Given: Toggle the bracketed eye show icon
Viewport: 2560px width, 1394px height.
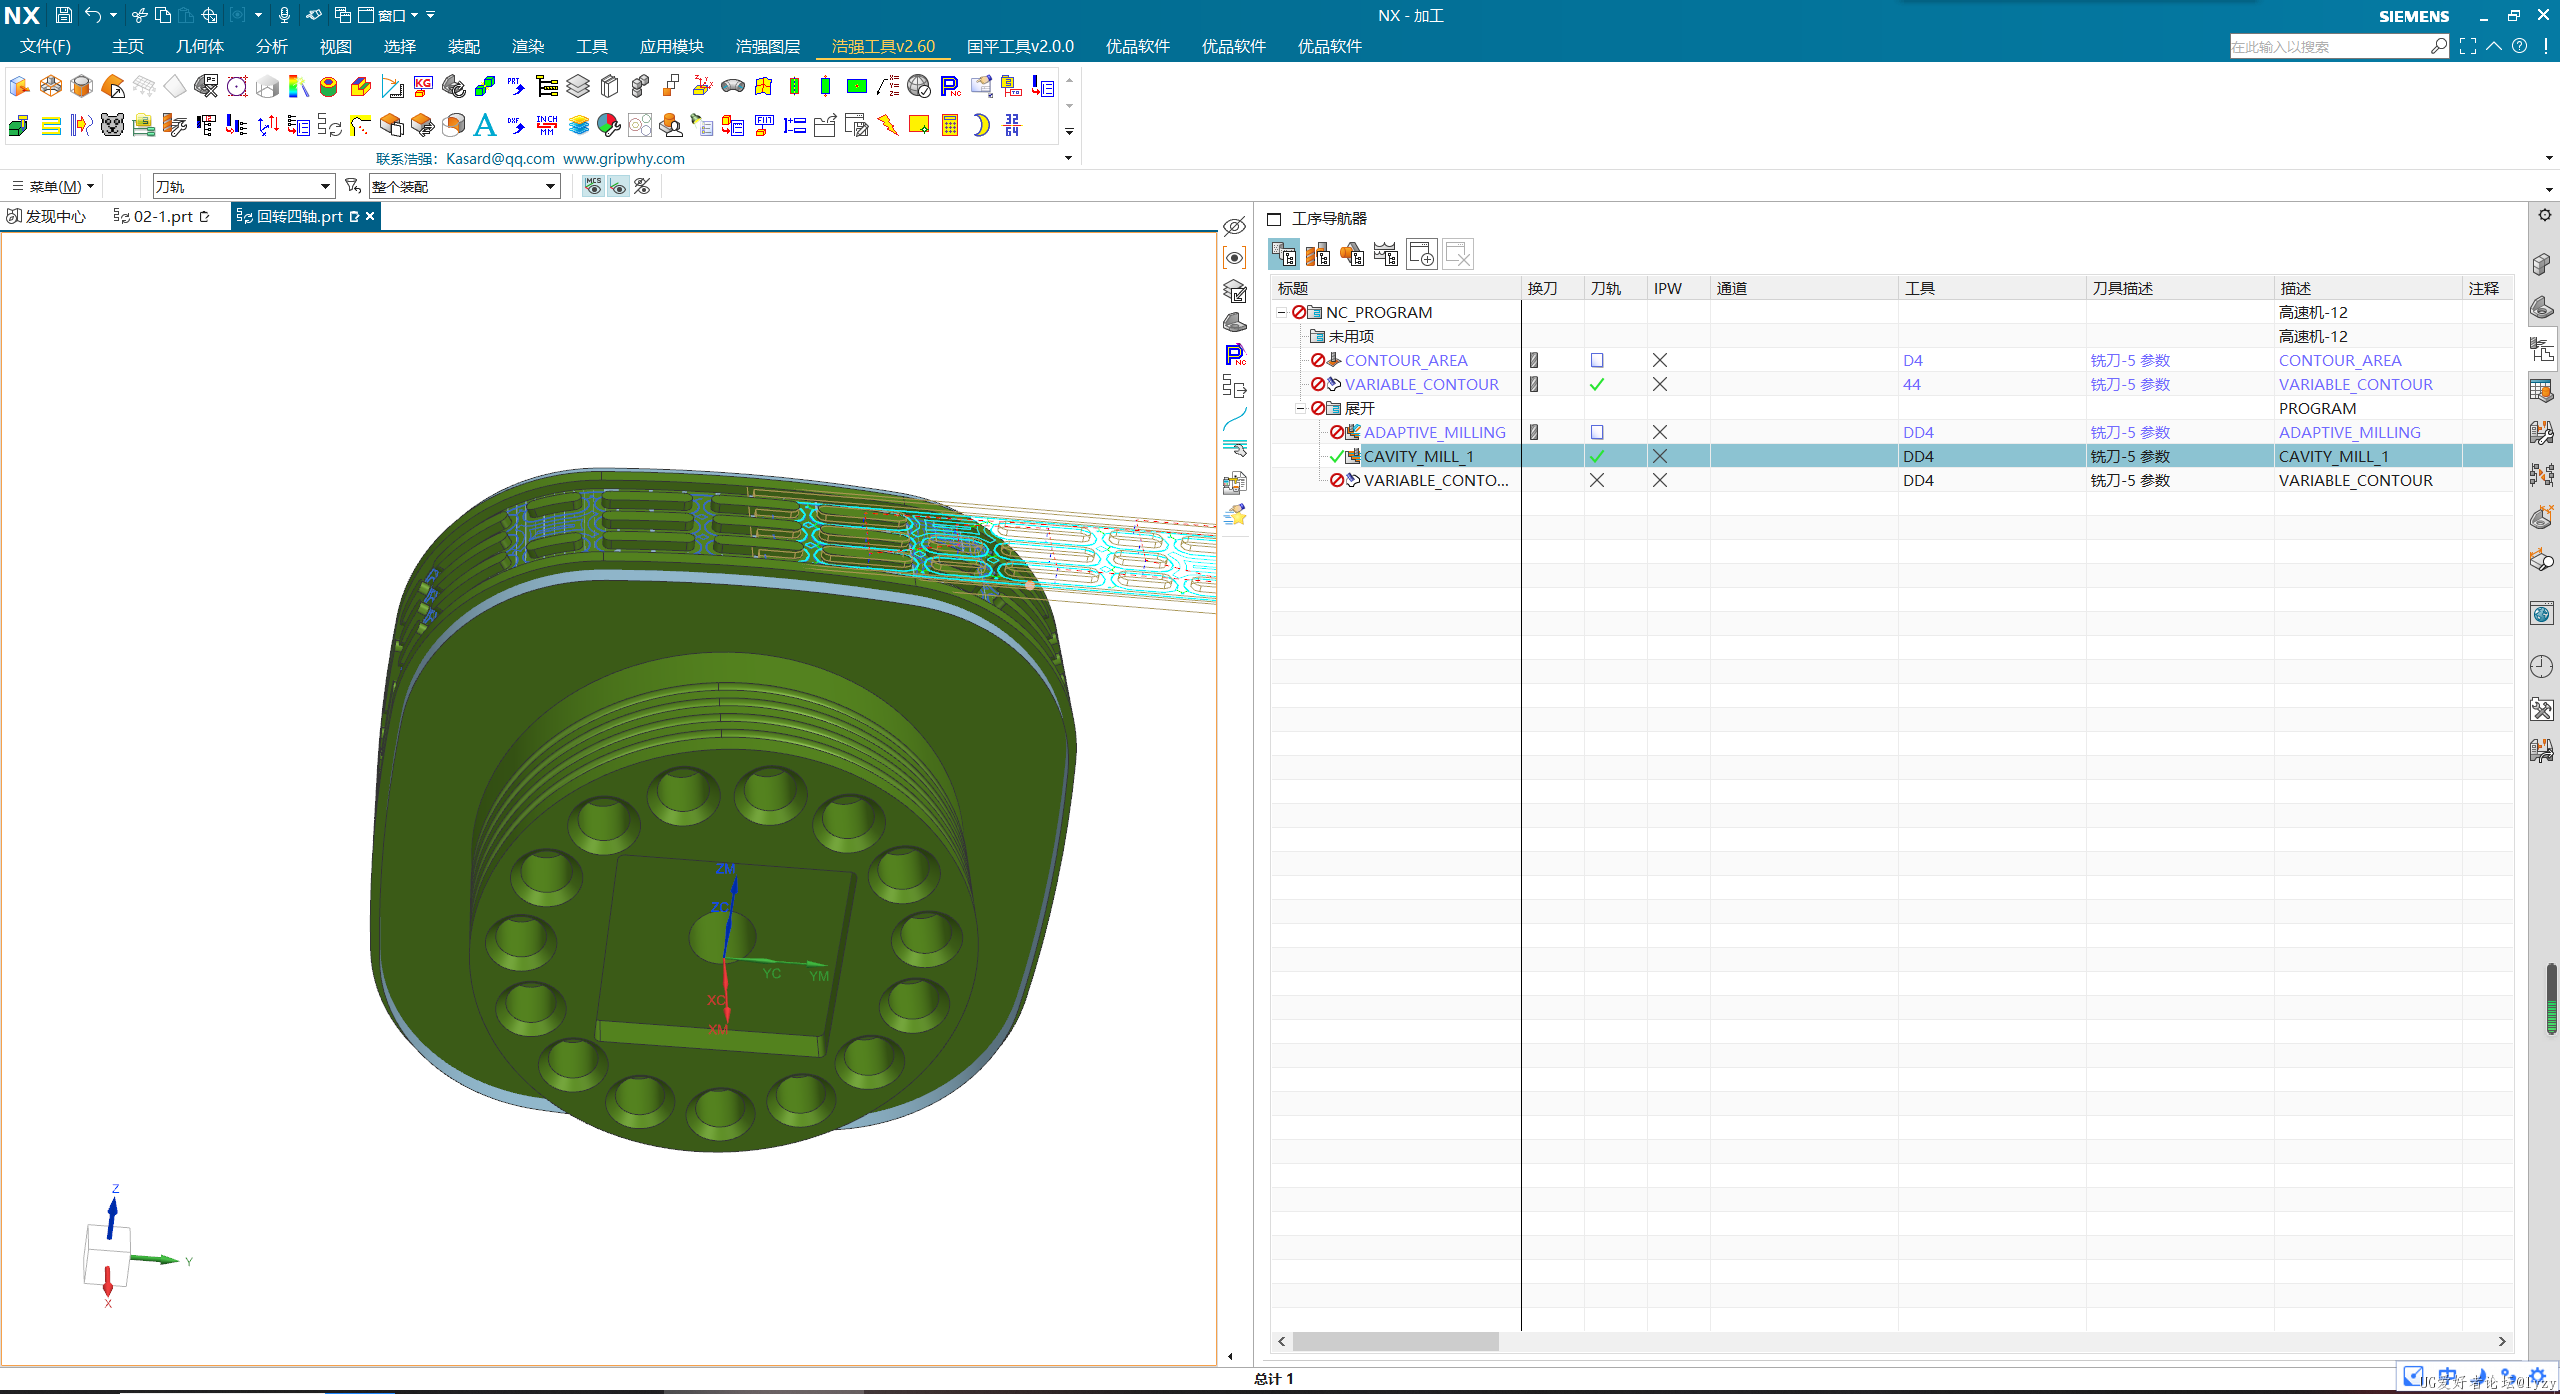Looking at the screenshot, I should tap(1235, 258).
